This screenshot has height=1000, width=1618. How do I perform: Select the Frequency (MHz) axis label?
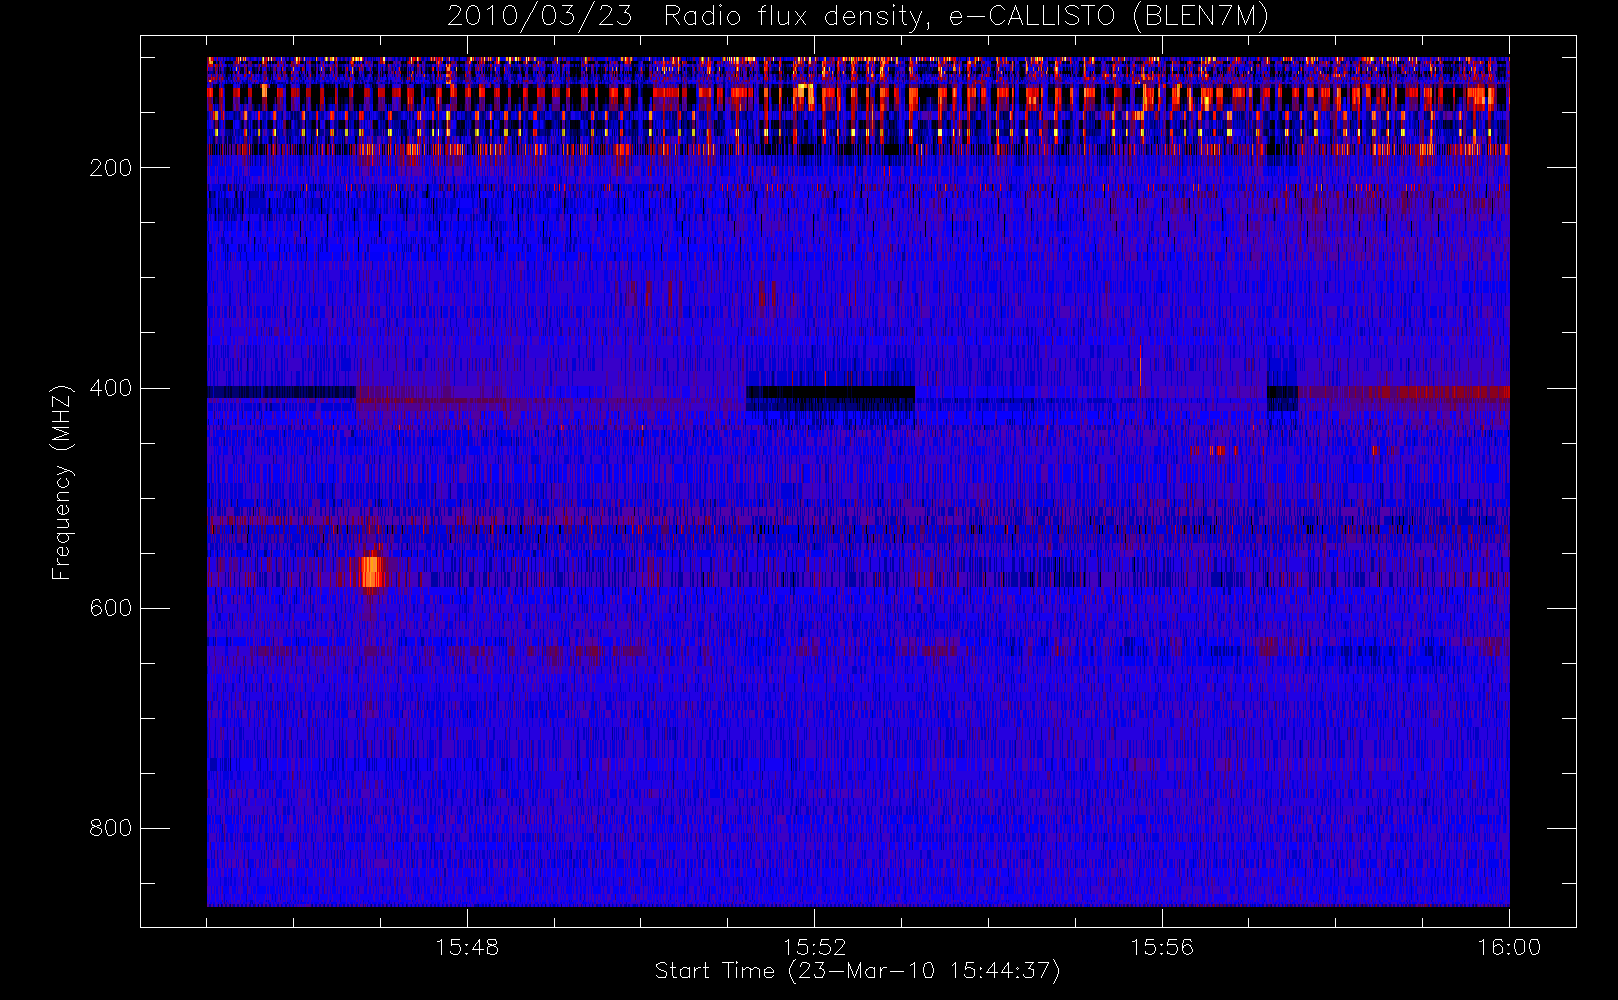62,482
